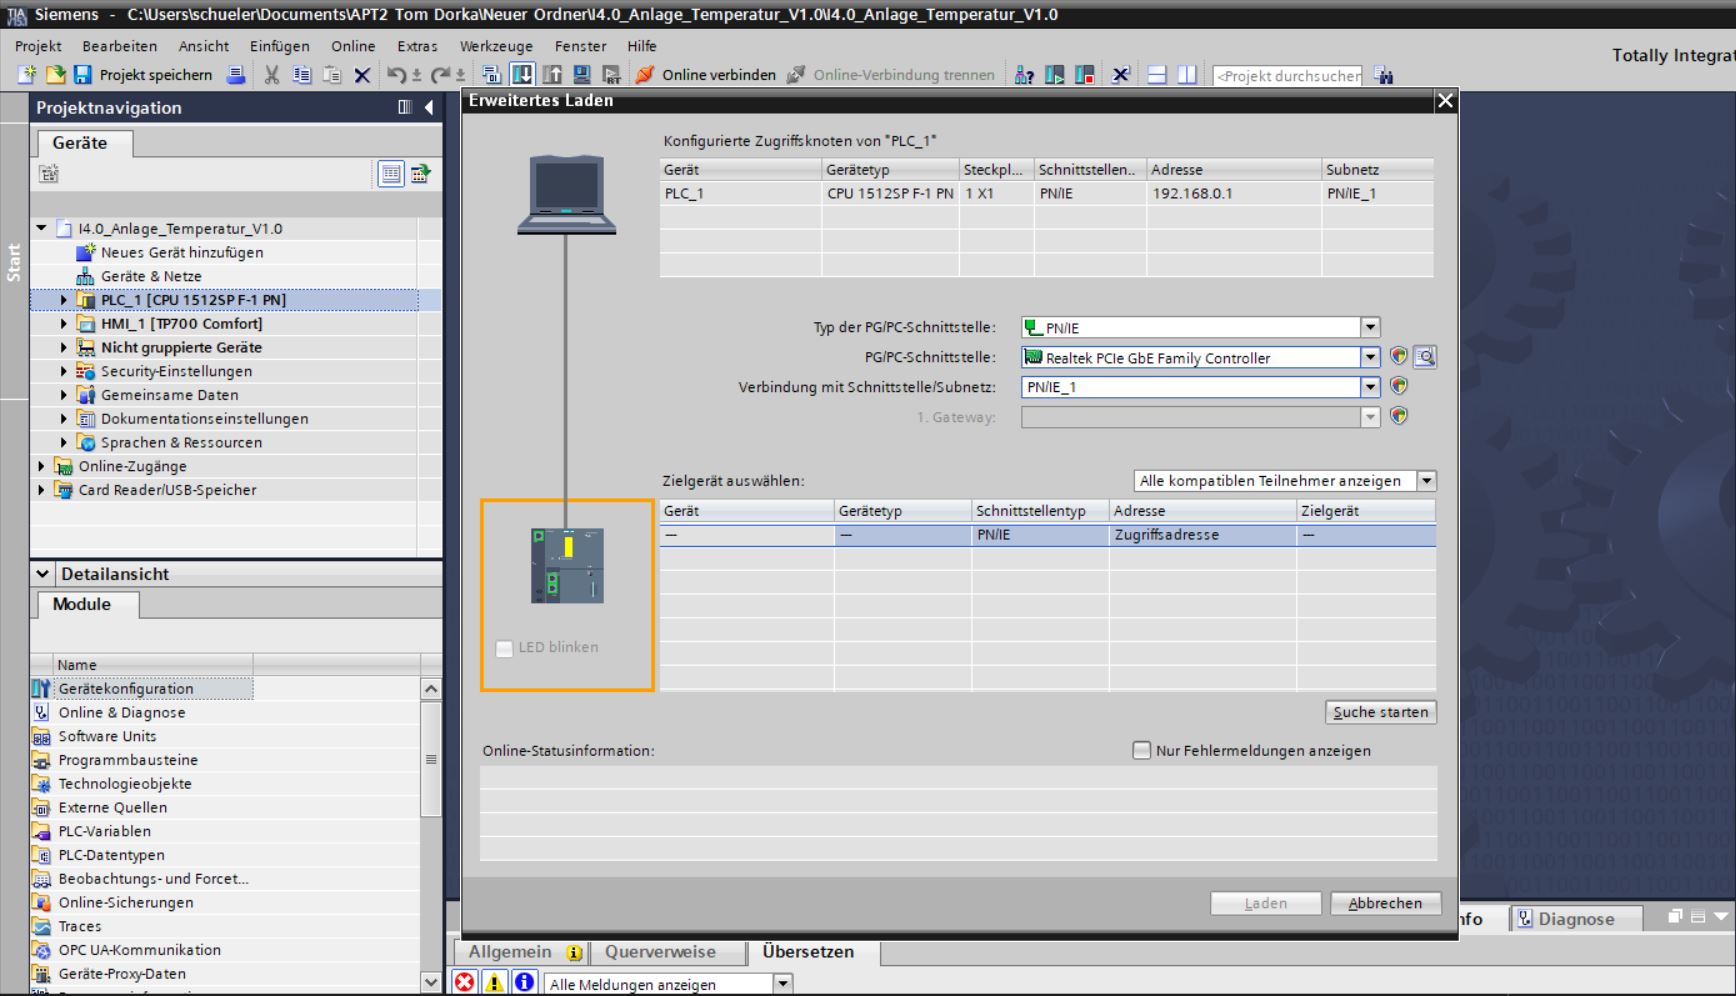Check Nur Fehlermeldungen anzeigen

tap(1141, 750)
